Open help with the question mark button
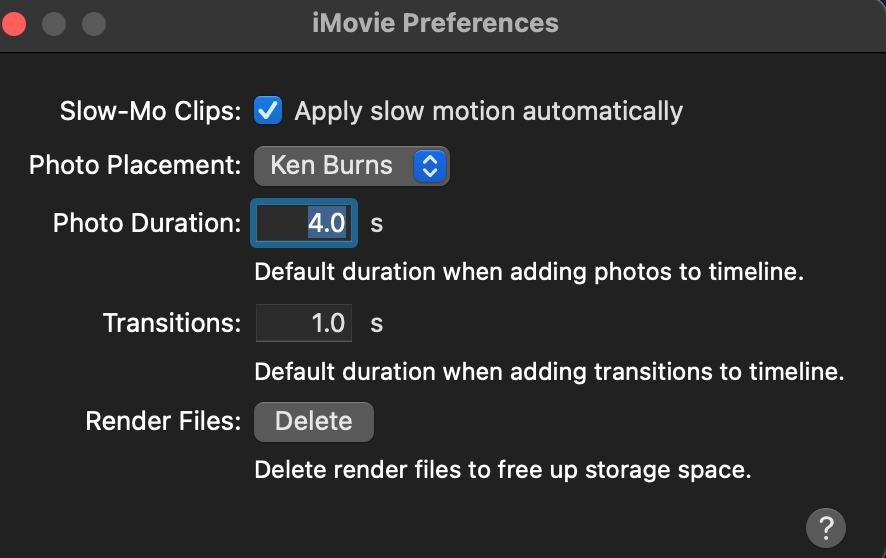The width and height of the screenshot is (886, 558). 825,527
